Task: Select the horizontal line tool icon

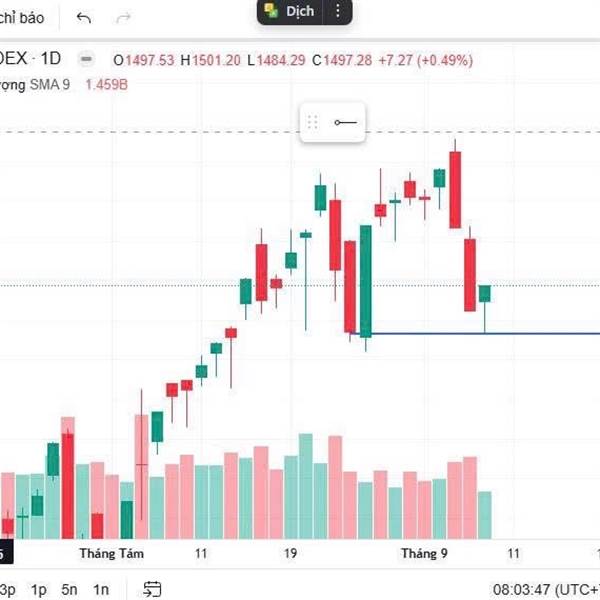Action: tap(345, 122)
